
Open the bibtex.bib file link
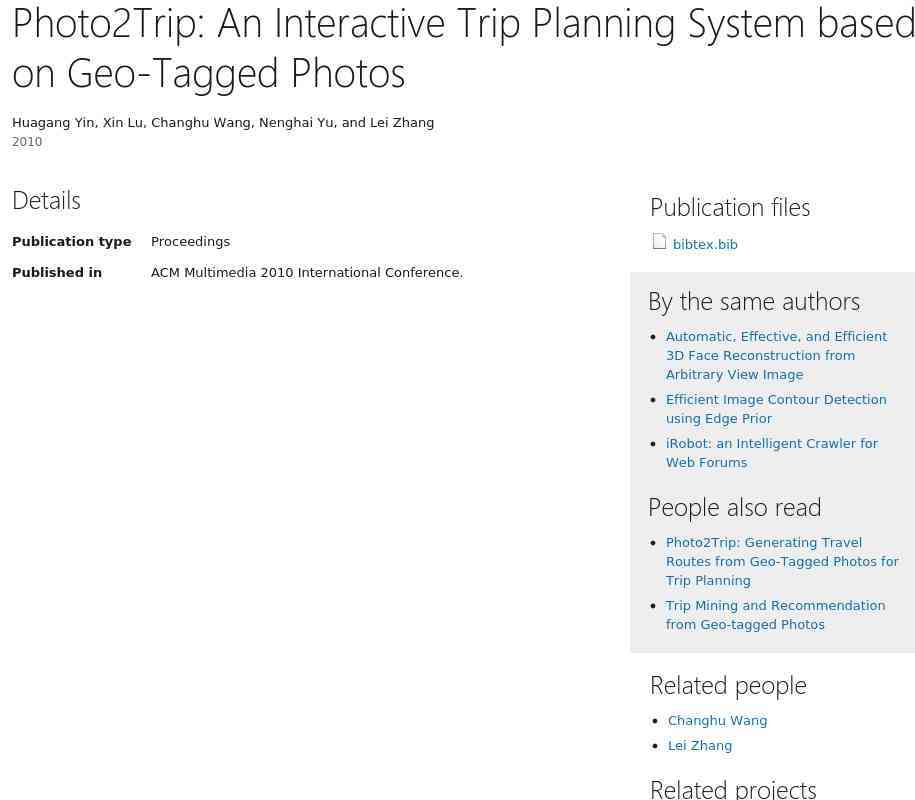pos(705,244)
